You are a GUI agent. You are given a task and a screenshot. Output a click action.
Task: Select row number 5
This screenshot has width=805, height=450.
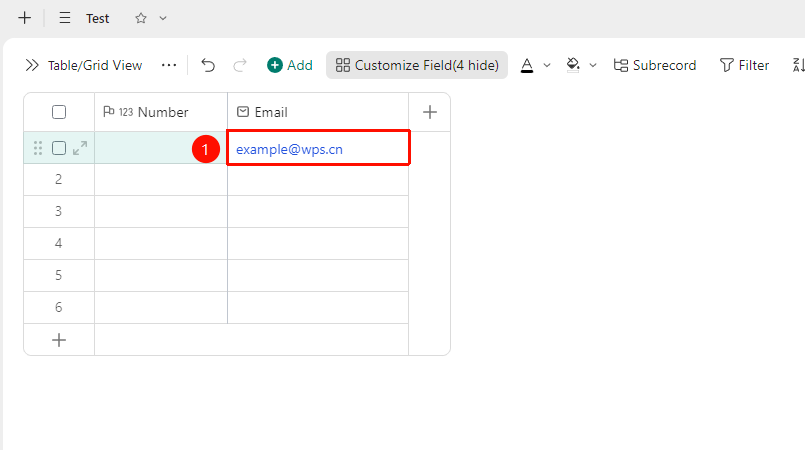(x=59, y=275)
